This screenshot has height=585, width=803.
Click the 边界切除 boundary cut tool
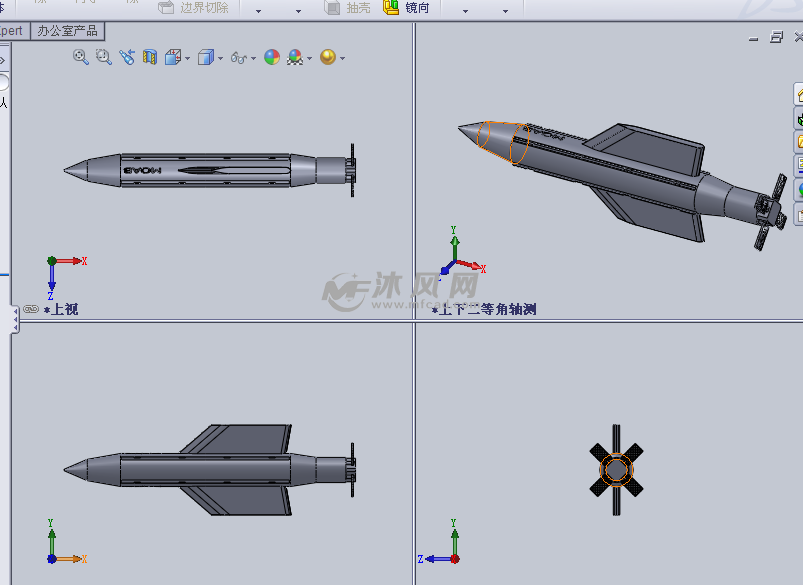pyautogui.click(x=194, y=8)
